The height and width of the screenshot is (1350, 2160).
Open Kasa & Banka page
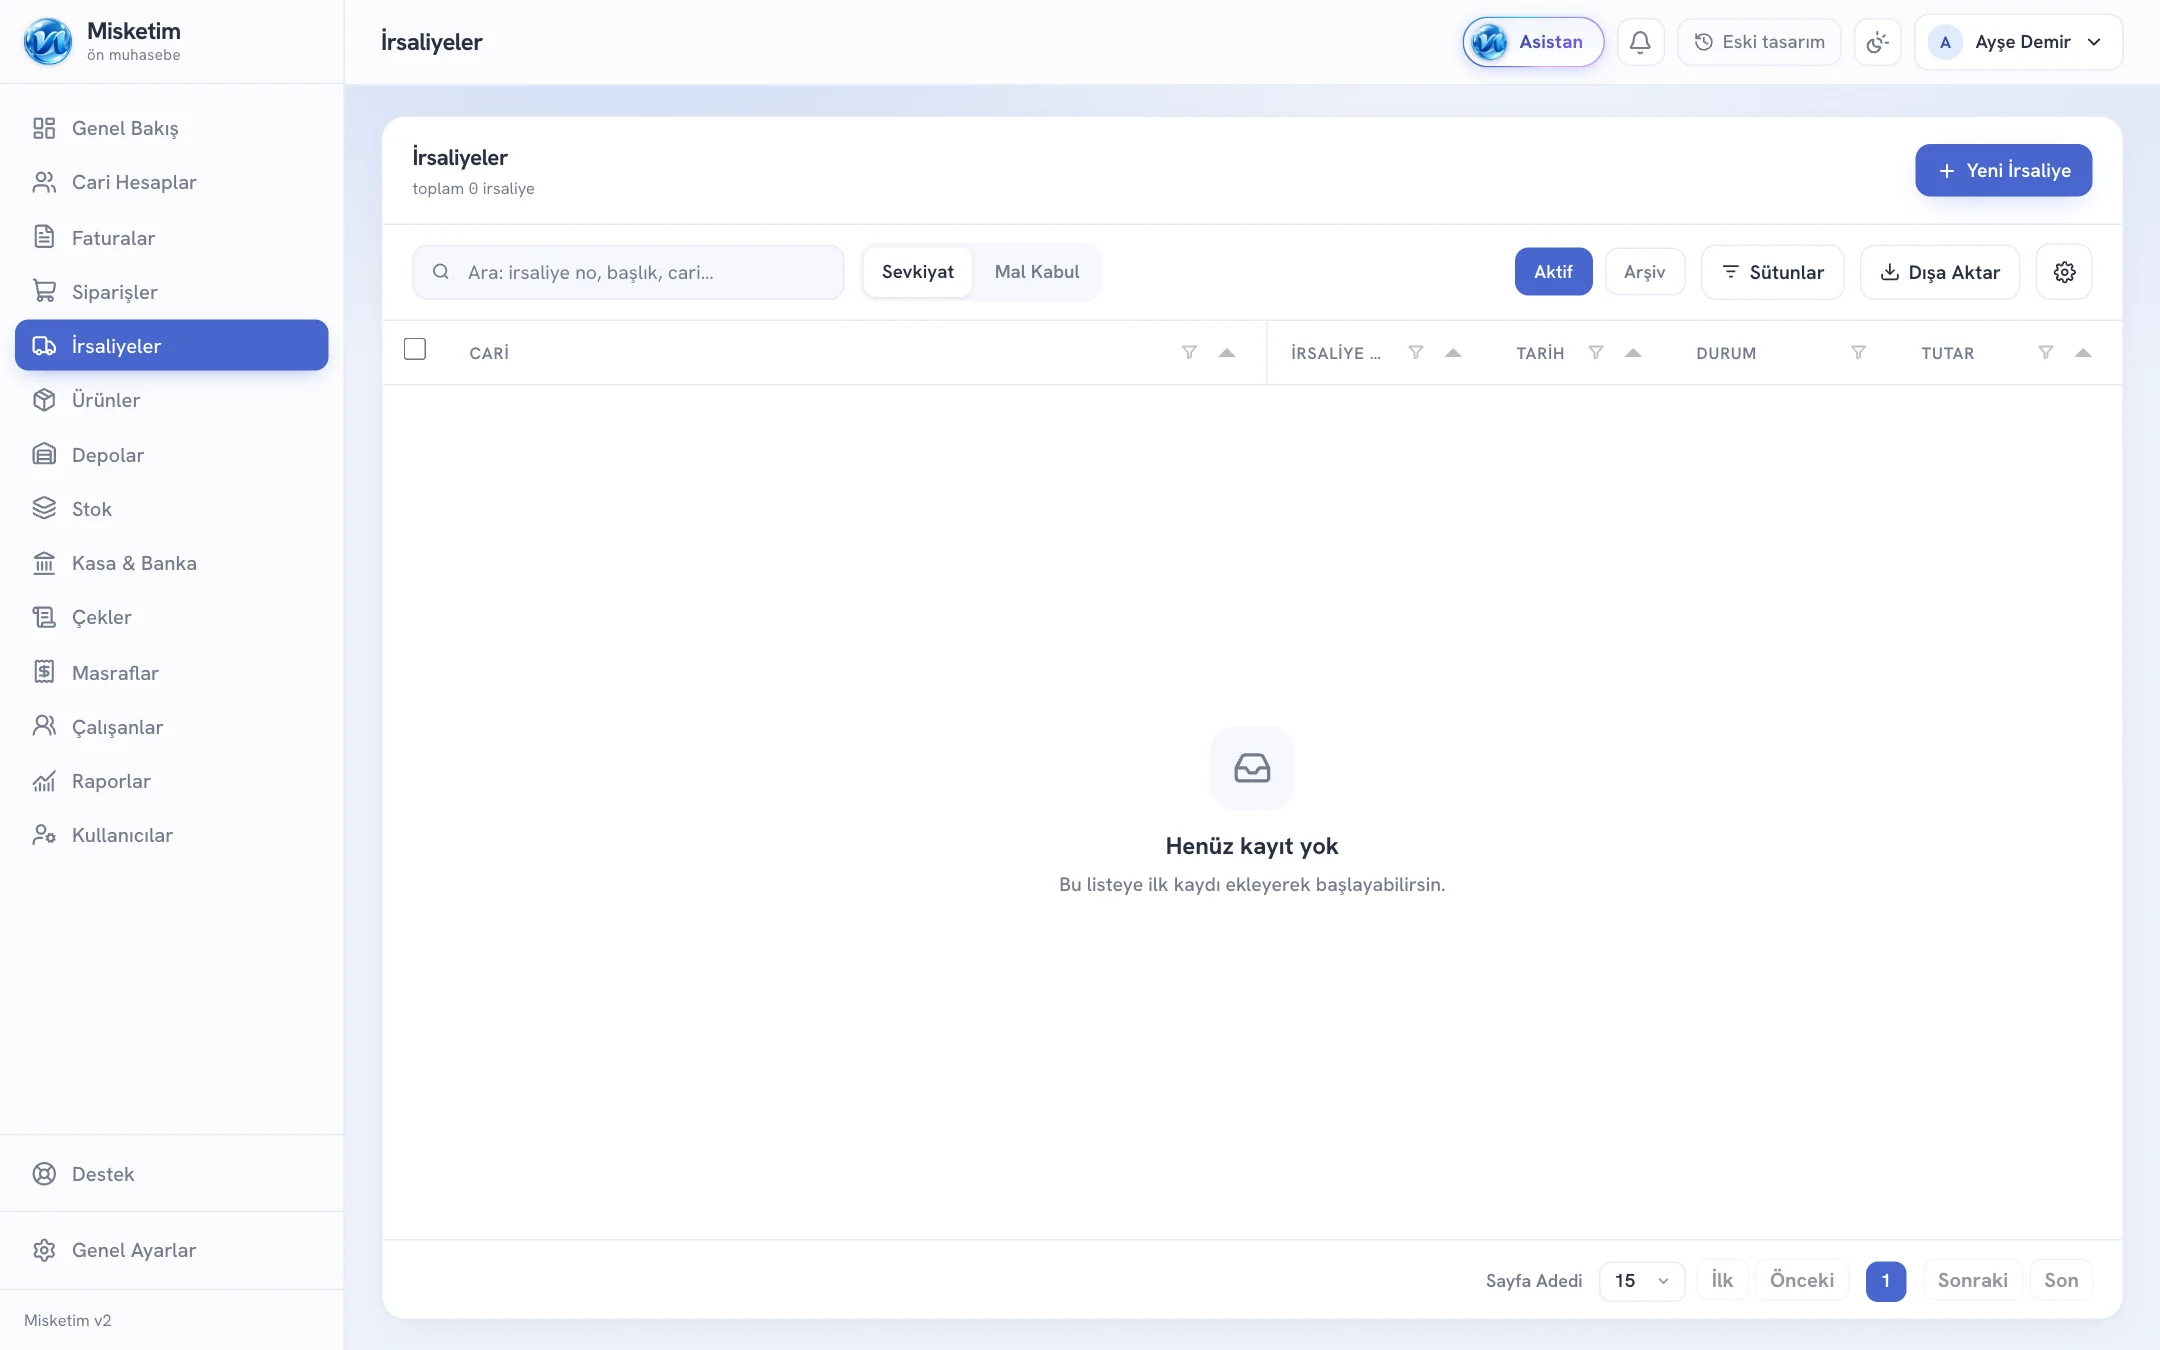click(172, 563)
